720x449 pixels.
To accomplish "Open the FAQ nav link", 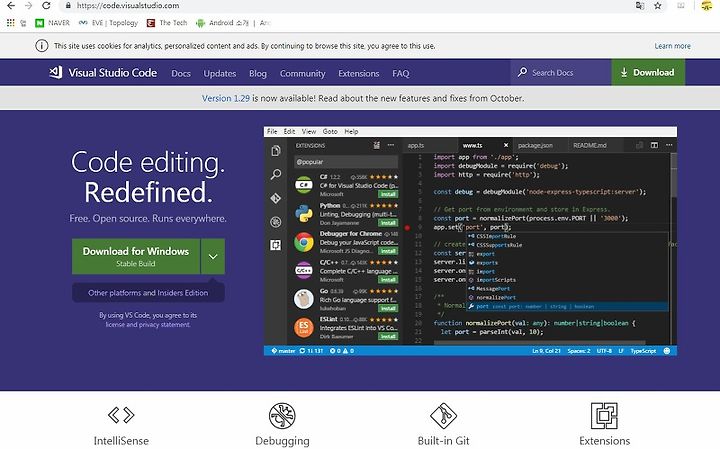I will (401, 73).
